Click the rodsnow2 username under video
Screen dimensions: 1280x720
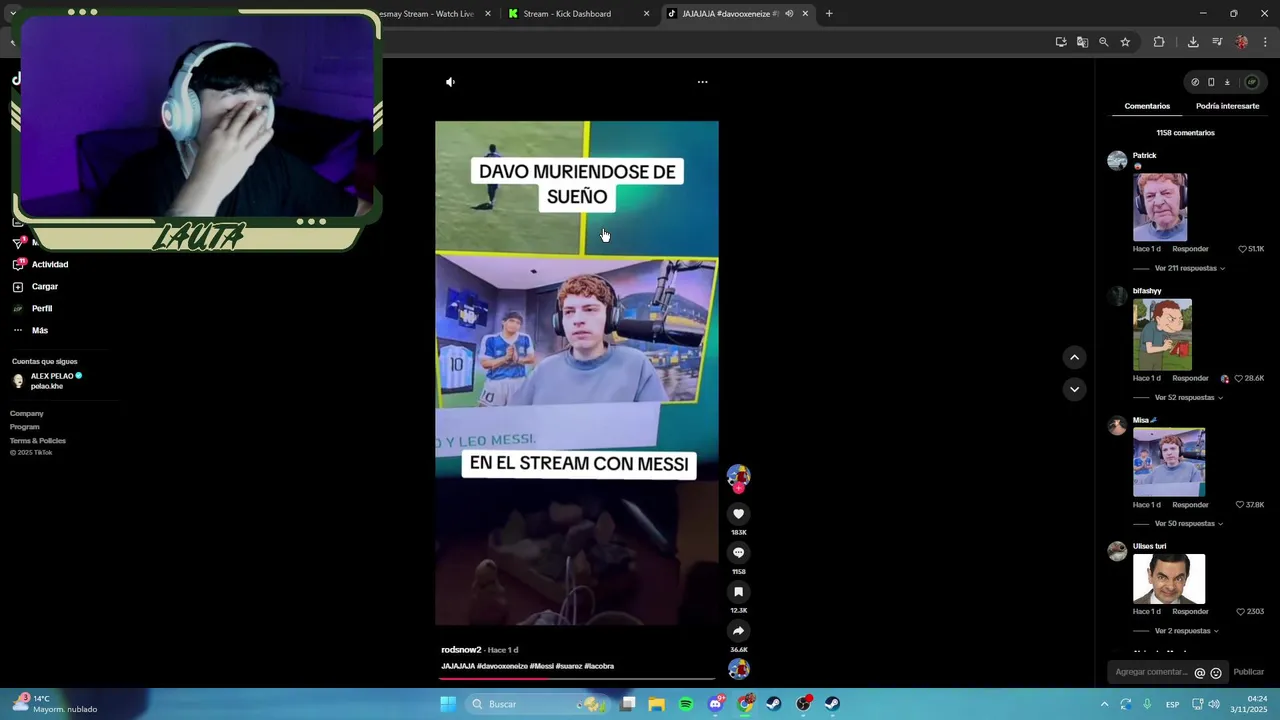coord(461,650)
